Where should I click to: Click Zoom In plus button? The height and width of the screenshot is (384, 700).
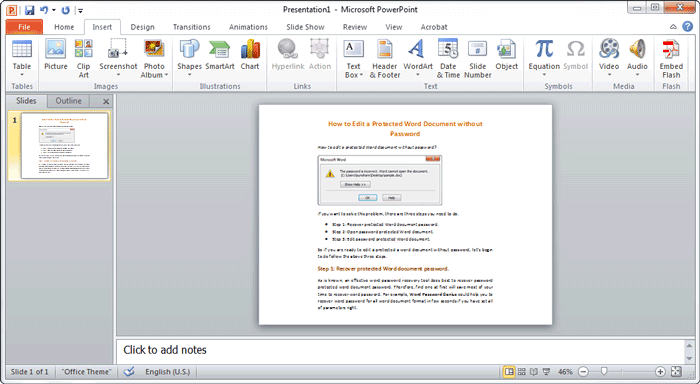660,371
